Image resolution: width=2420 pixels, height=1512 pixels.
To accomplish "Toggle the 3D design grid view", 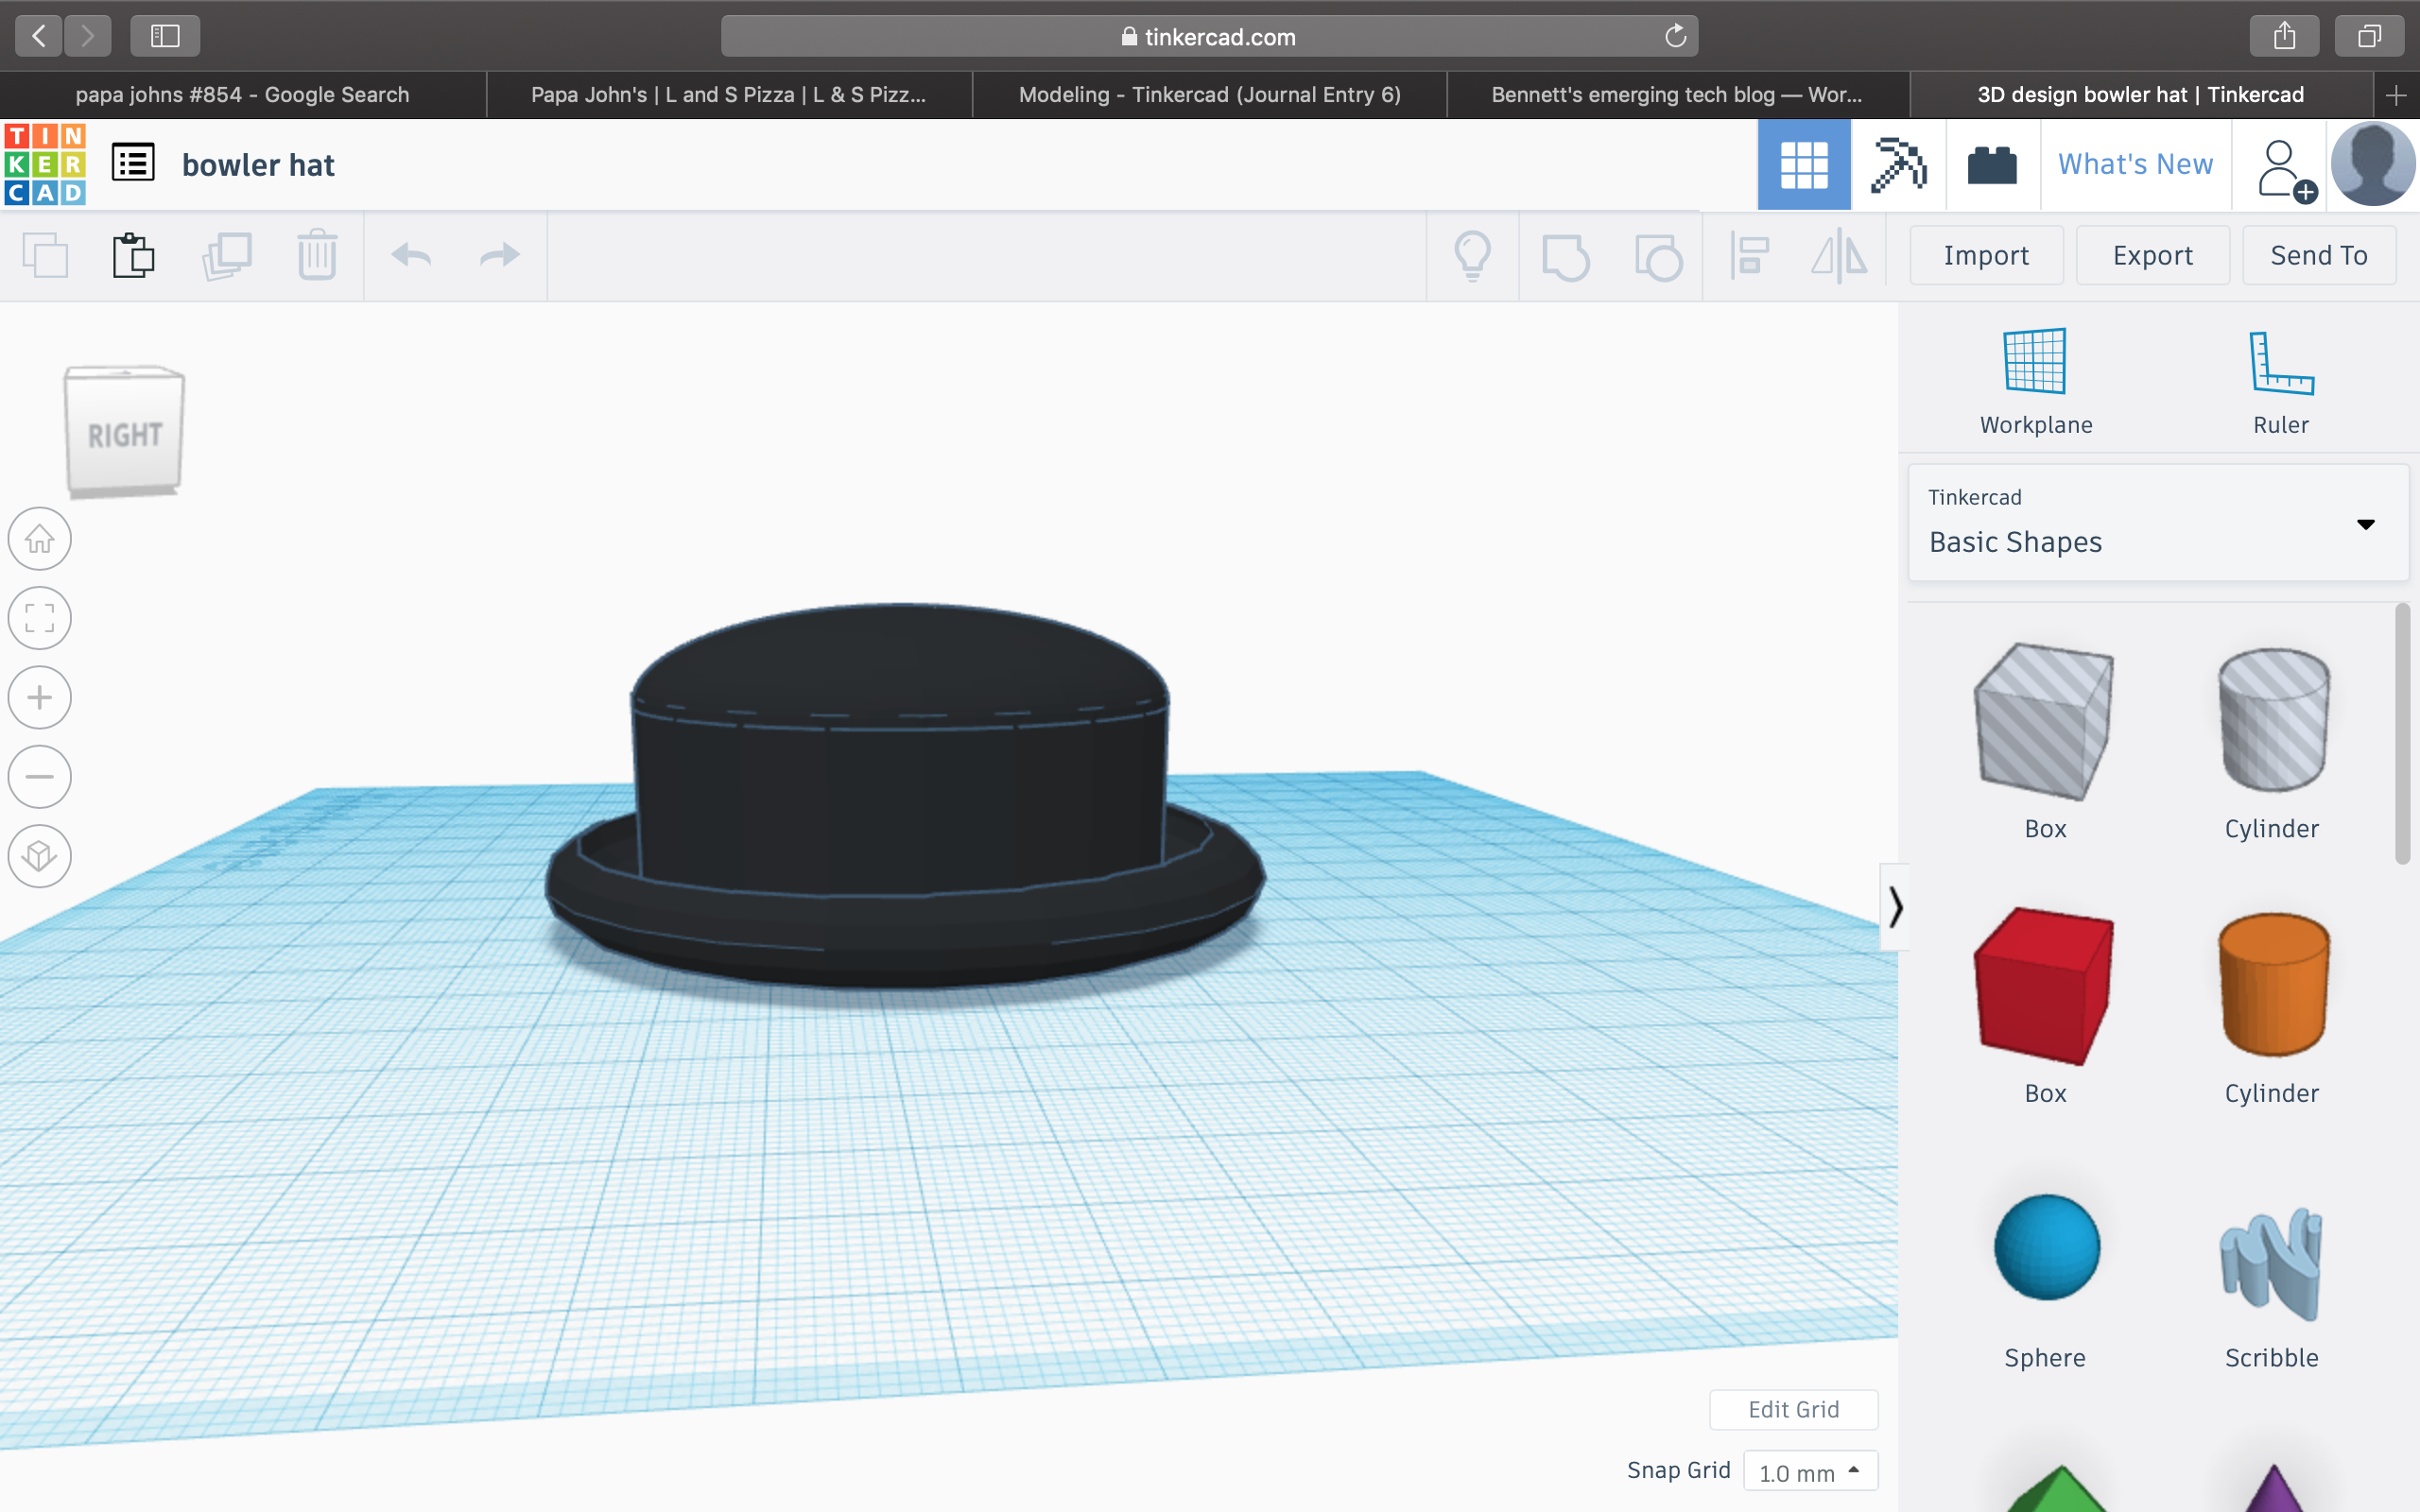I will pyautogui.click(x=1803, y=165).
